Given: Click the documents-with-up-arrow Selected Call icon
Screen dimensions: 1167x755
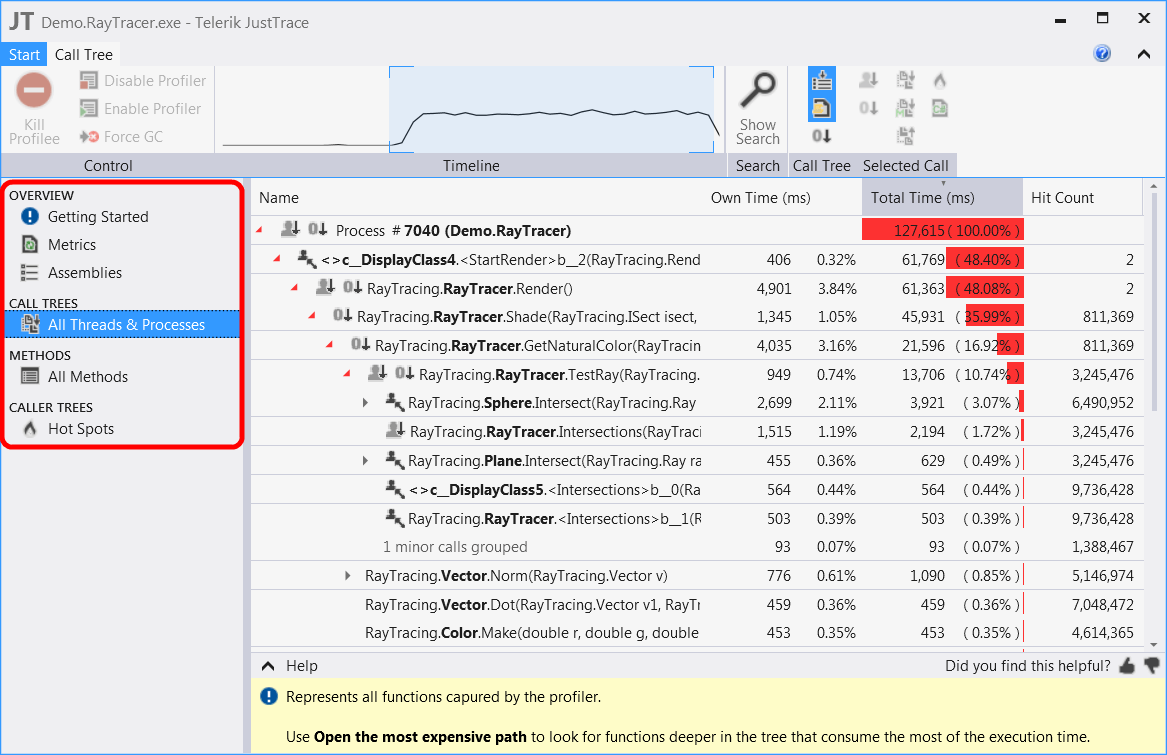Looking at the screenshot, I should point(905,136).
